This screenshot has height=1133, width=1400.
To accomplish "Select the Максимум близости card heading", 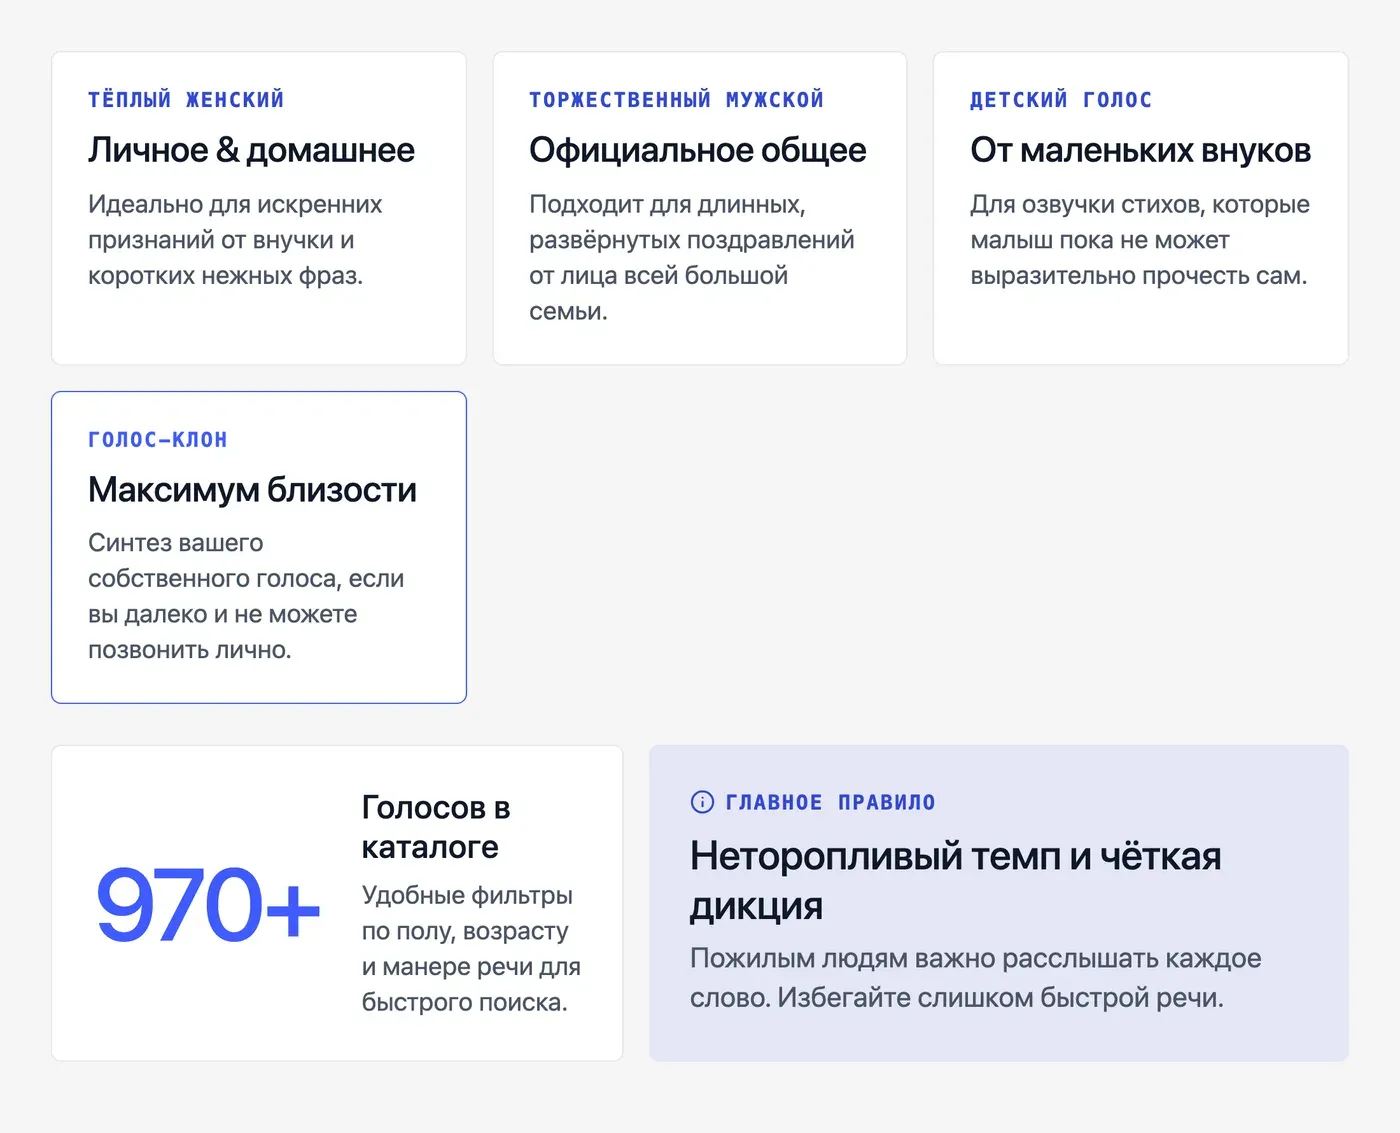I will tap(252, 490).
